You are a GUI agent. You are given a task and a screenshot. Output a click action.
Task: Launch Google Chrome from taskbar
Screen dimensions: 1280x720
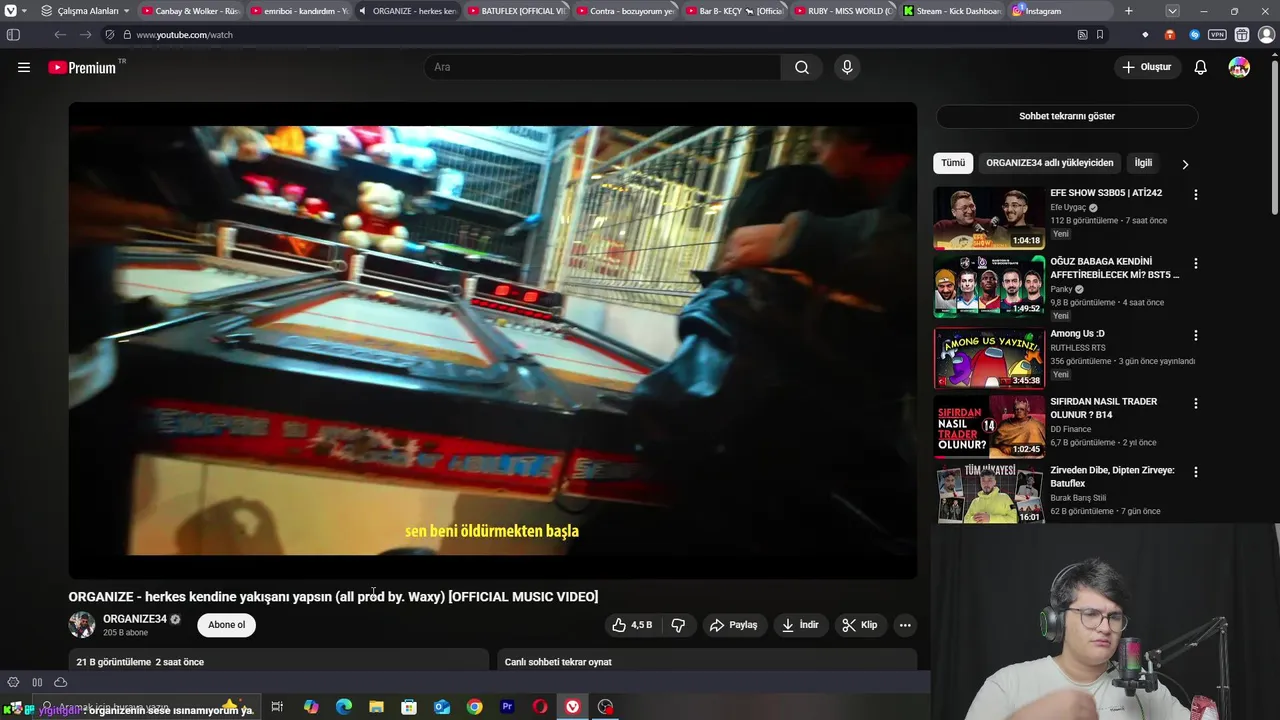click(474, 707)
